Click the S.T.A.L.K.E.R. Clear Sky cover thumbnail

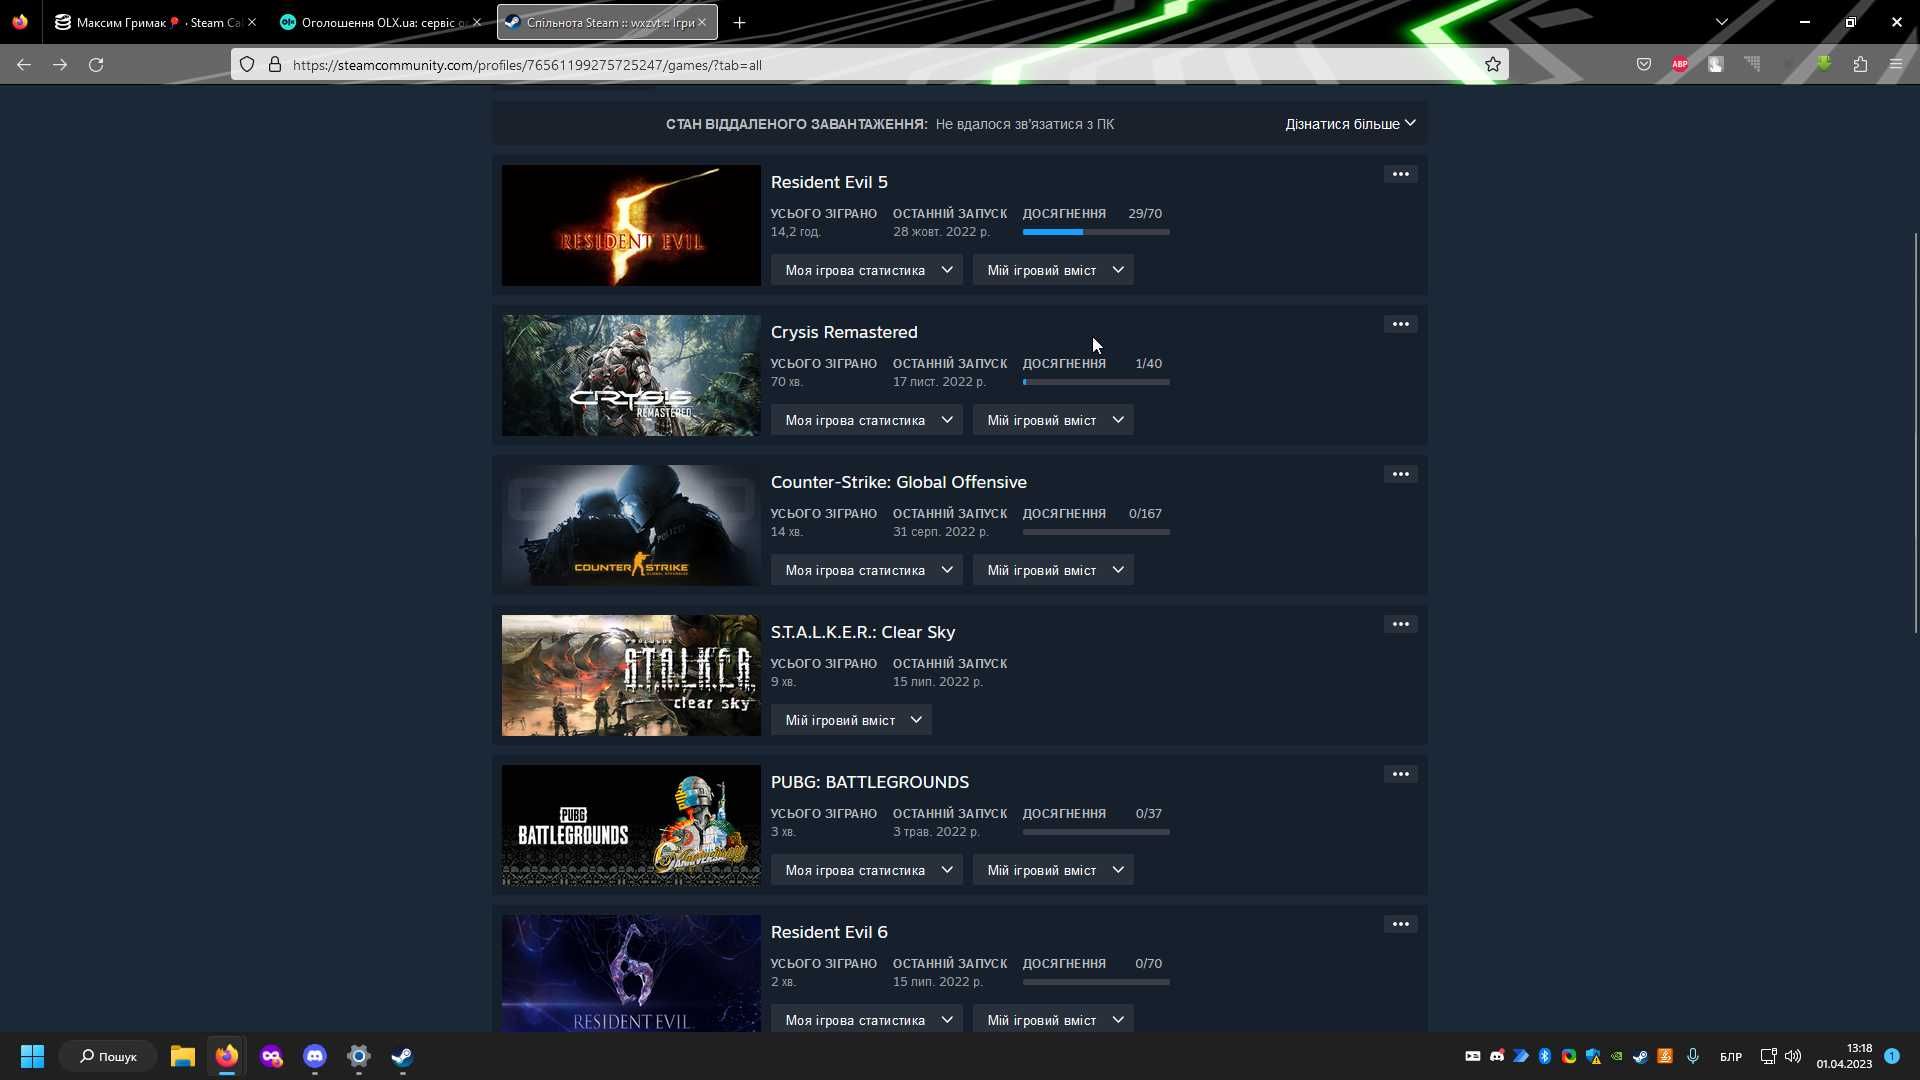[631, 675]
